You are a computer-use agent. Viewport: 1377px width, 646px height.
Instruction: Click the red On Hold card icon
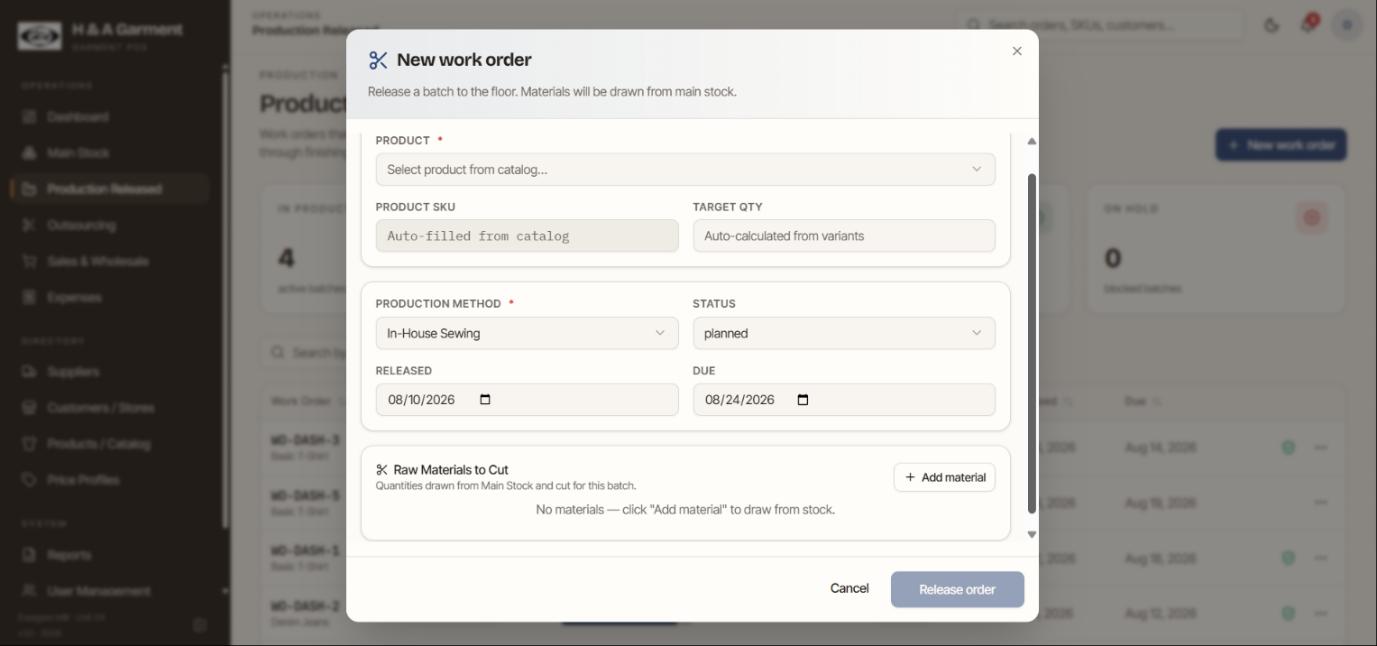1311,217
